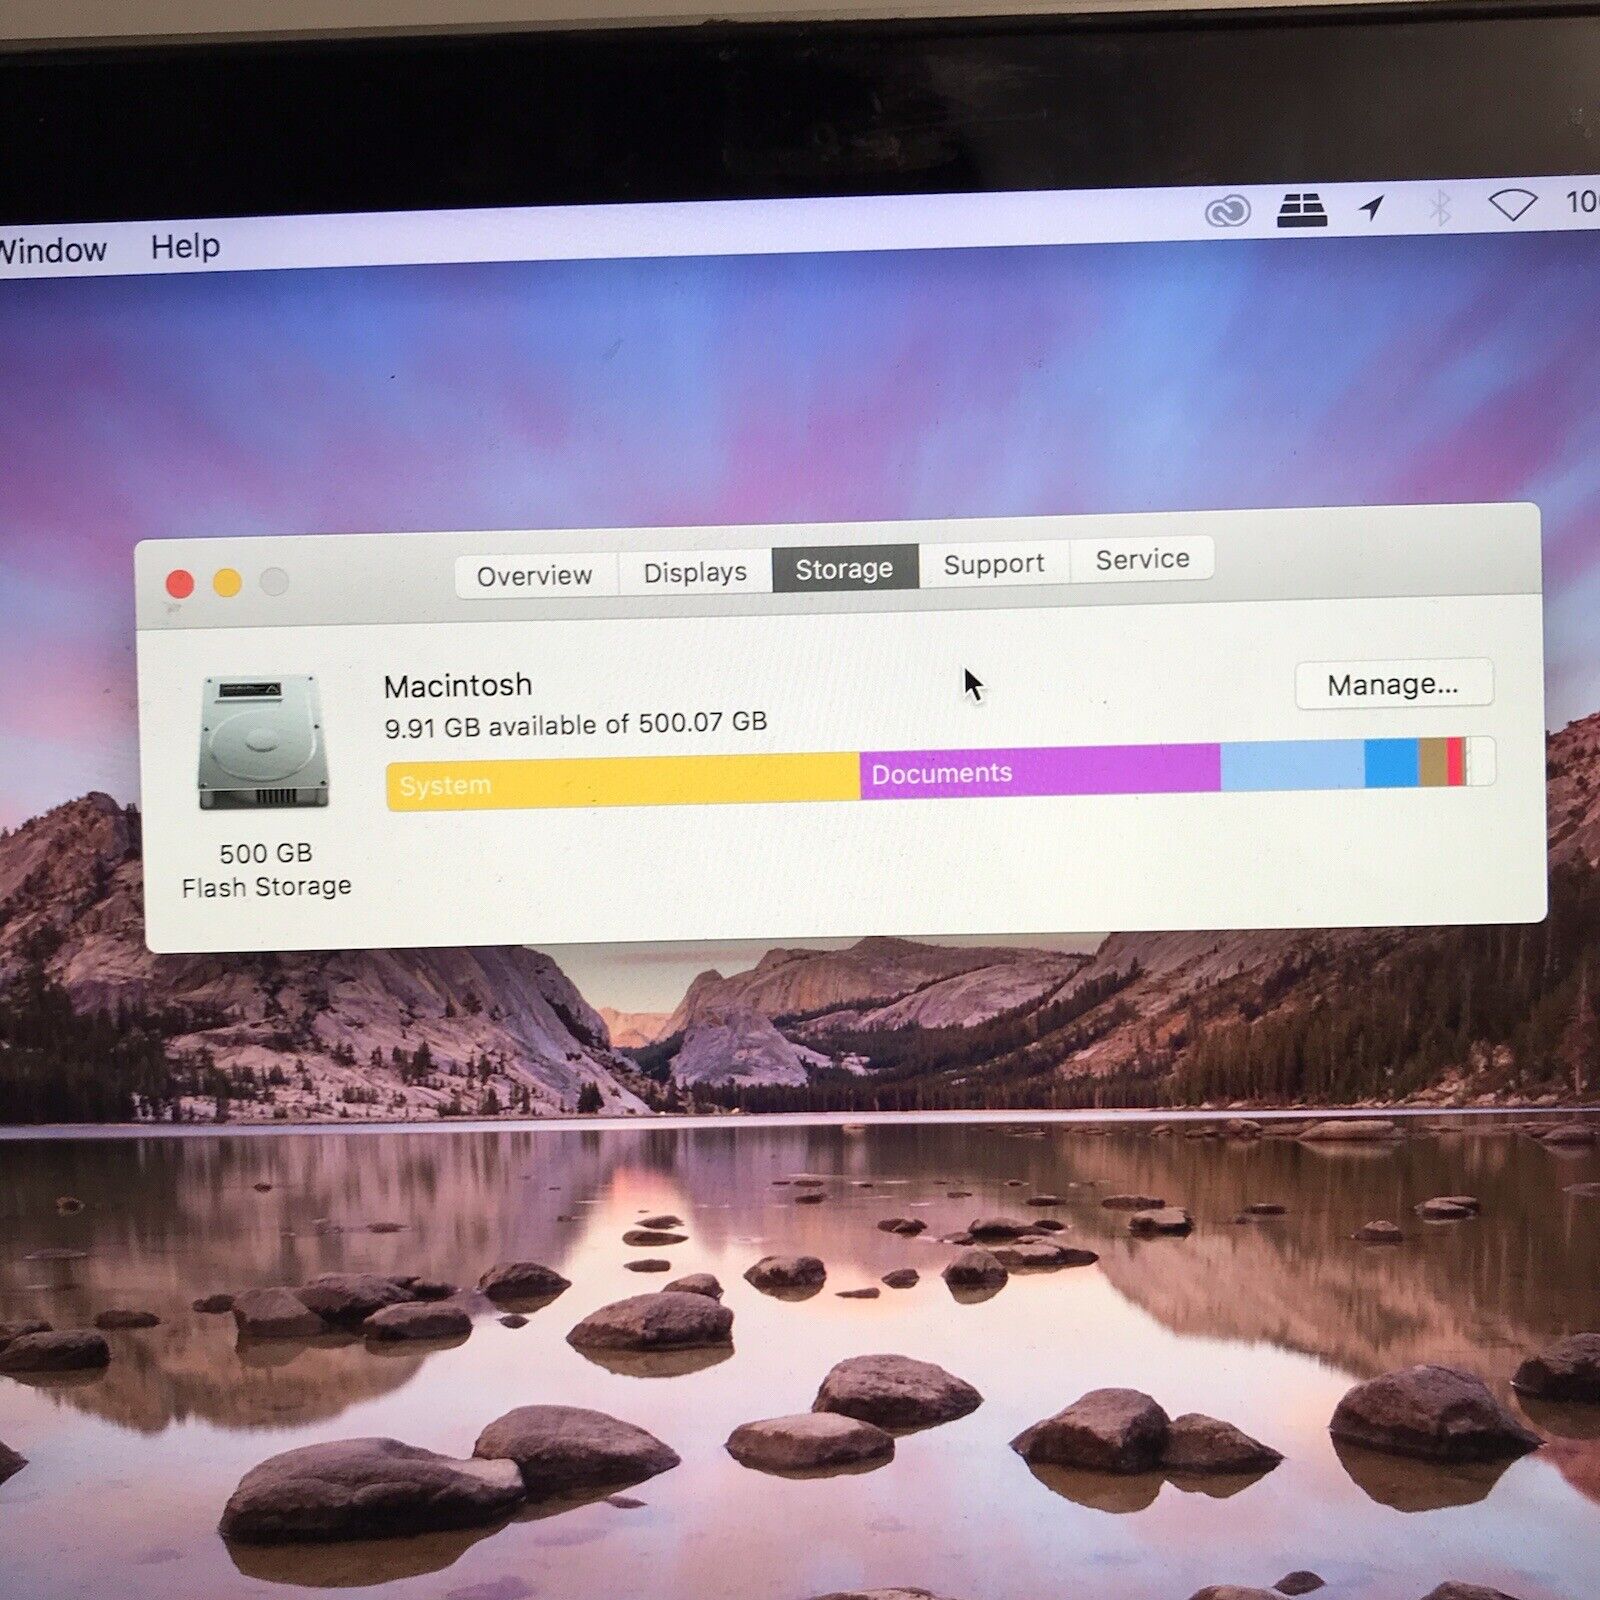Click the Macintosh volume name

[x=458, y=686]
